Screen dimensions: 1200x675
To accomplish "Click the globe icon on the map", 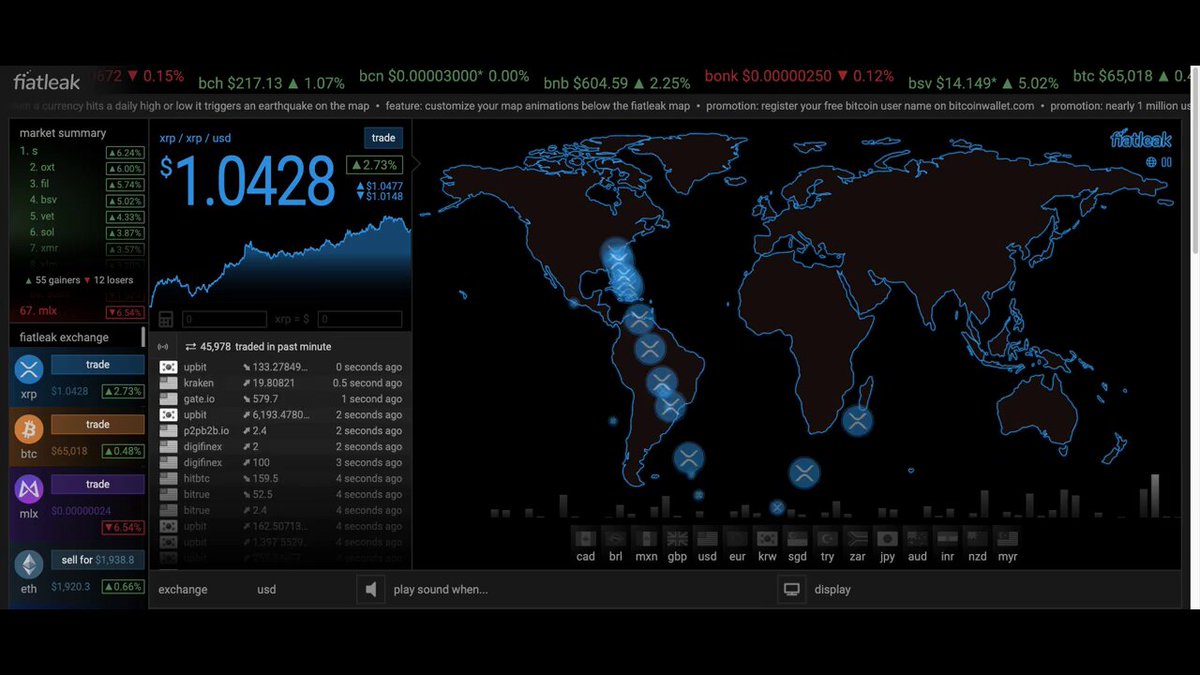I will (x=1152, y=162).
